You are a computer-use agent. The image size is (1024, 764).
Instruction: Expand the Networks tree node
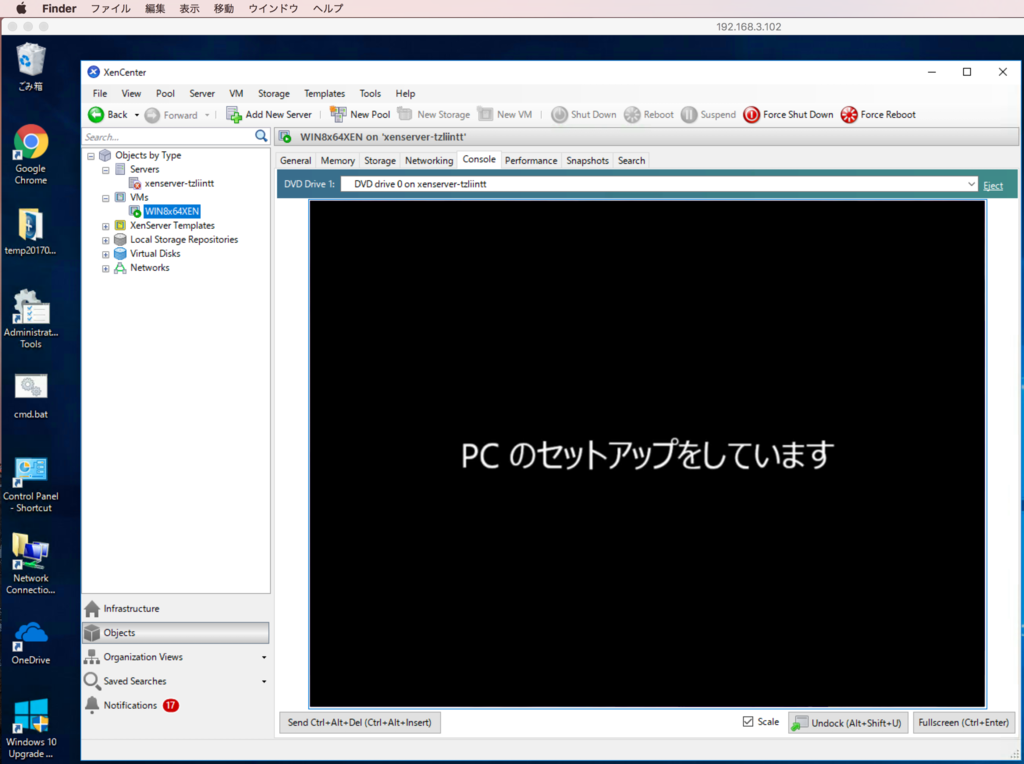(x=105, y=268)
